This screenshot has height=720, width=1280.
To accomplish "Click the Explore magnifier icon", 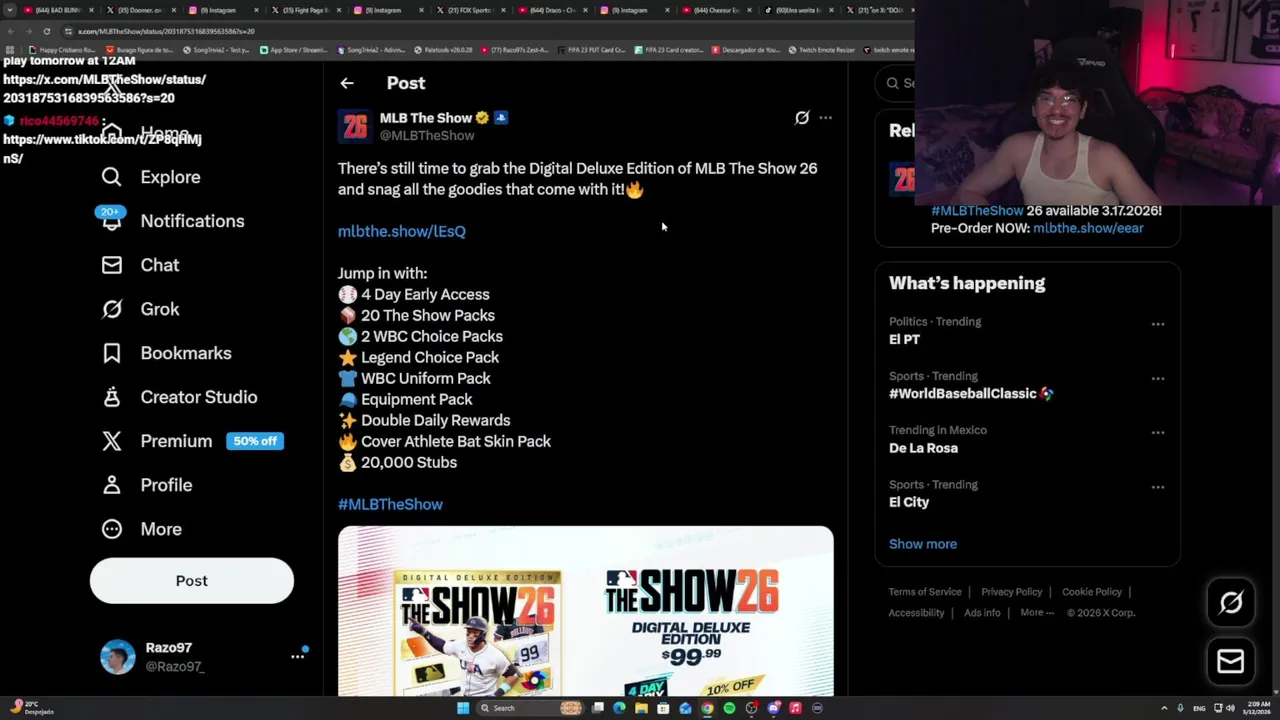I will click(x=111, y=177).
